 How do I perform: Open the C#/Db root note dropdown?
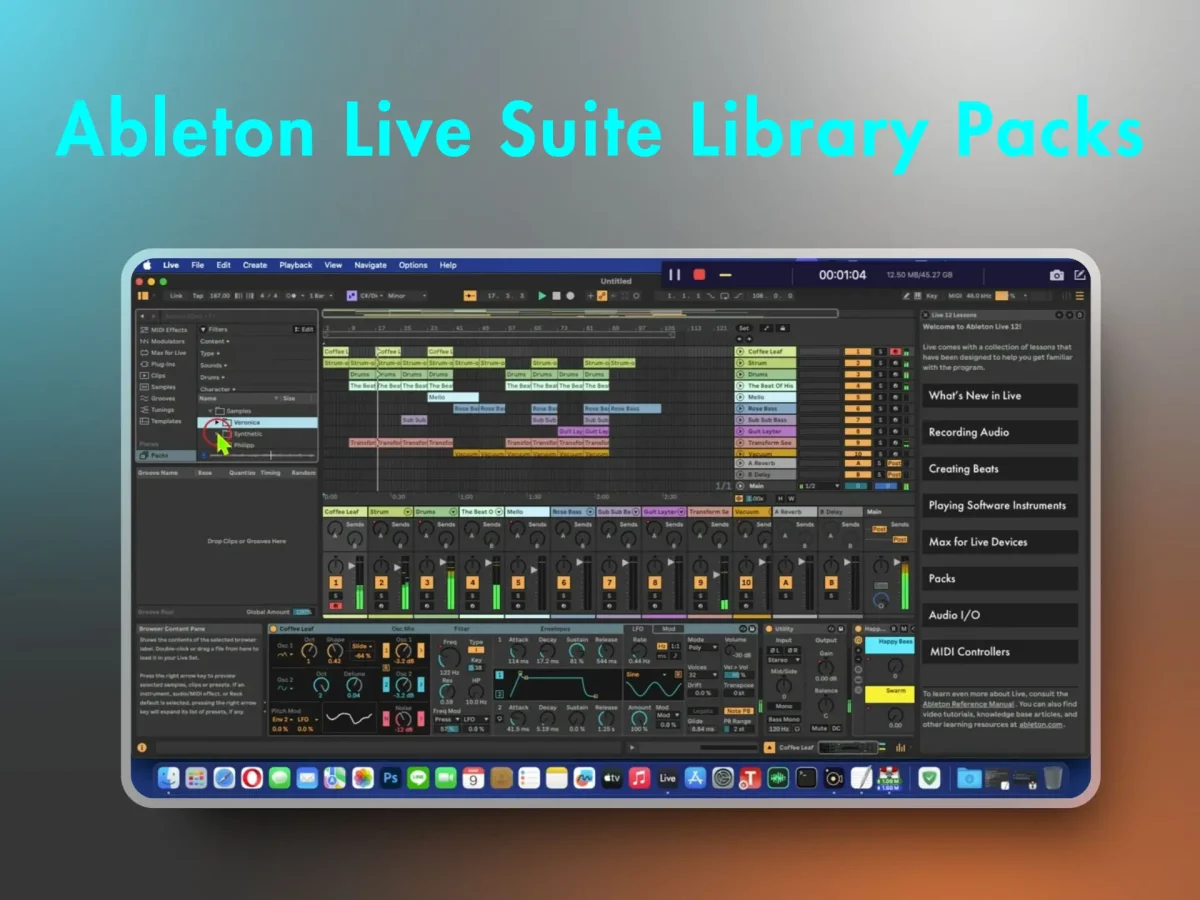click(x=370, y=296)
